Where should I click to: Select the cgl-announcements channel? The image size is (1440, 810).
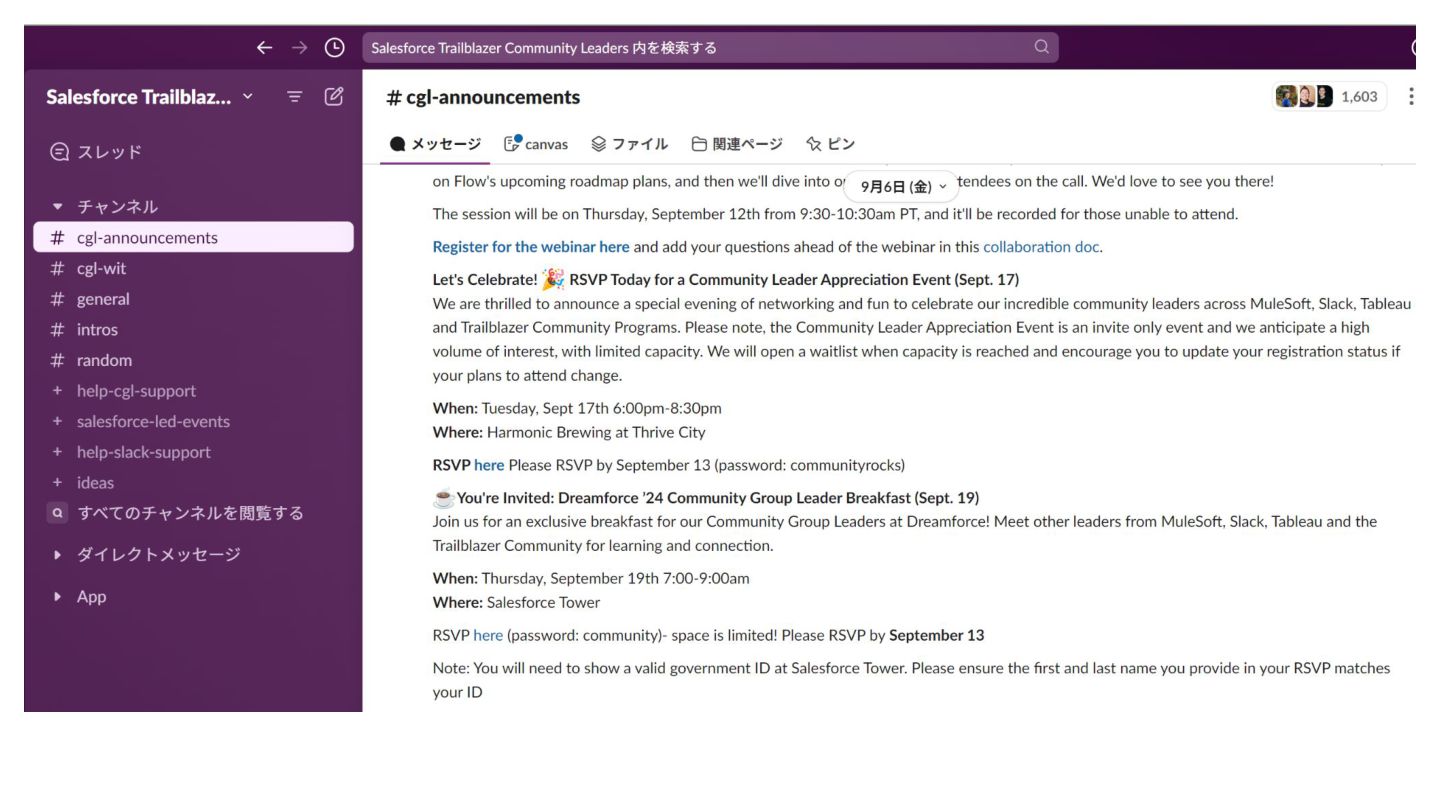pos(194,238)
